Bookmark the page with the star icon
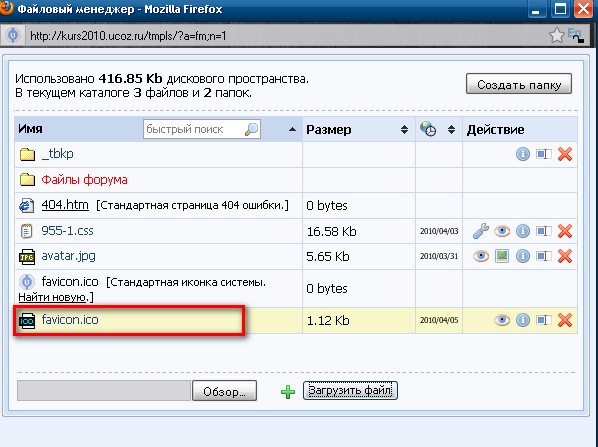This screenshot has width=598, height=447. [x=556, y=36]
